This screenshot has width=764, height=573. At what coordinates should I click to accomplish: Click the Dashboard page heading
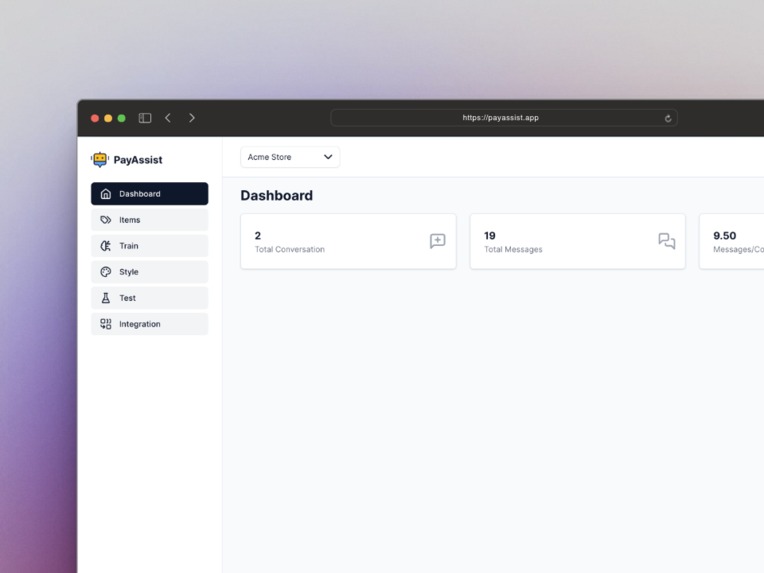tap(277, 195)
